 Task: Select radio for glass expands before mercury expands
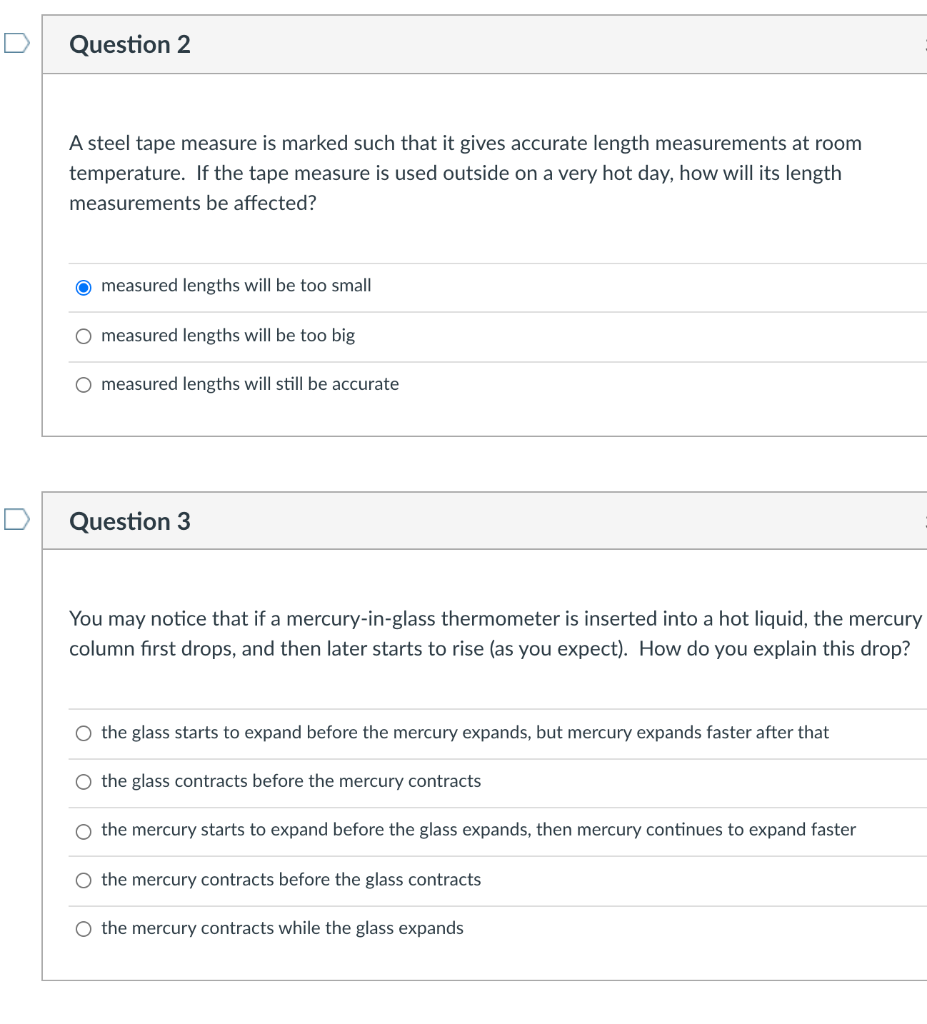click(x=84, y=733)
